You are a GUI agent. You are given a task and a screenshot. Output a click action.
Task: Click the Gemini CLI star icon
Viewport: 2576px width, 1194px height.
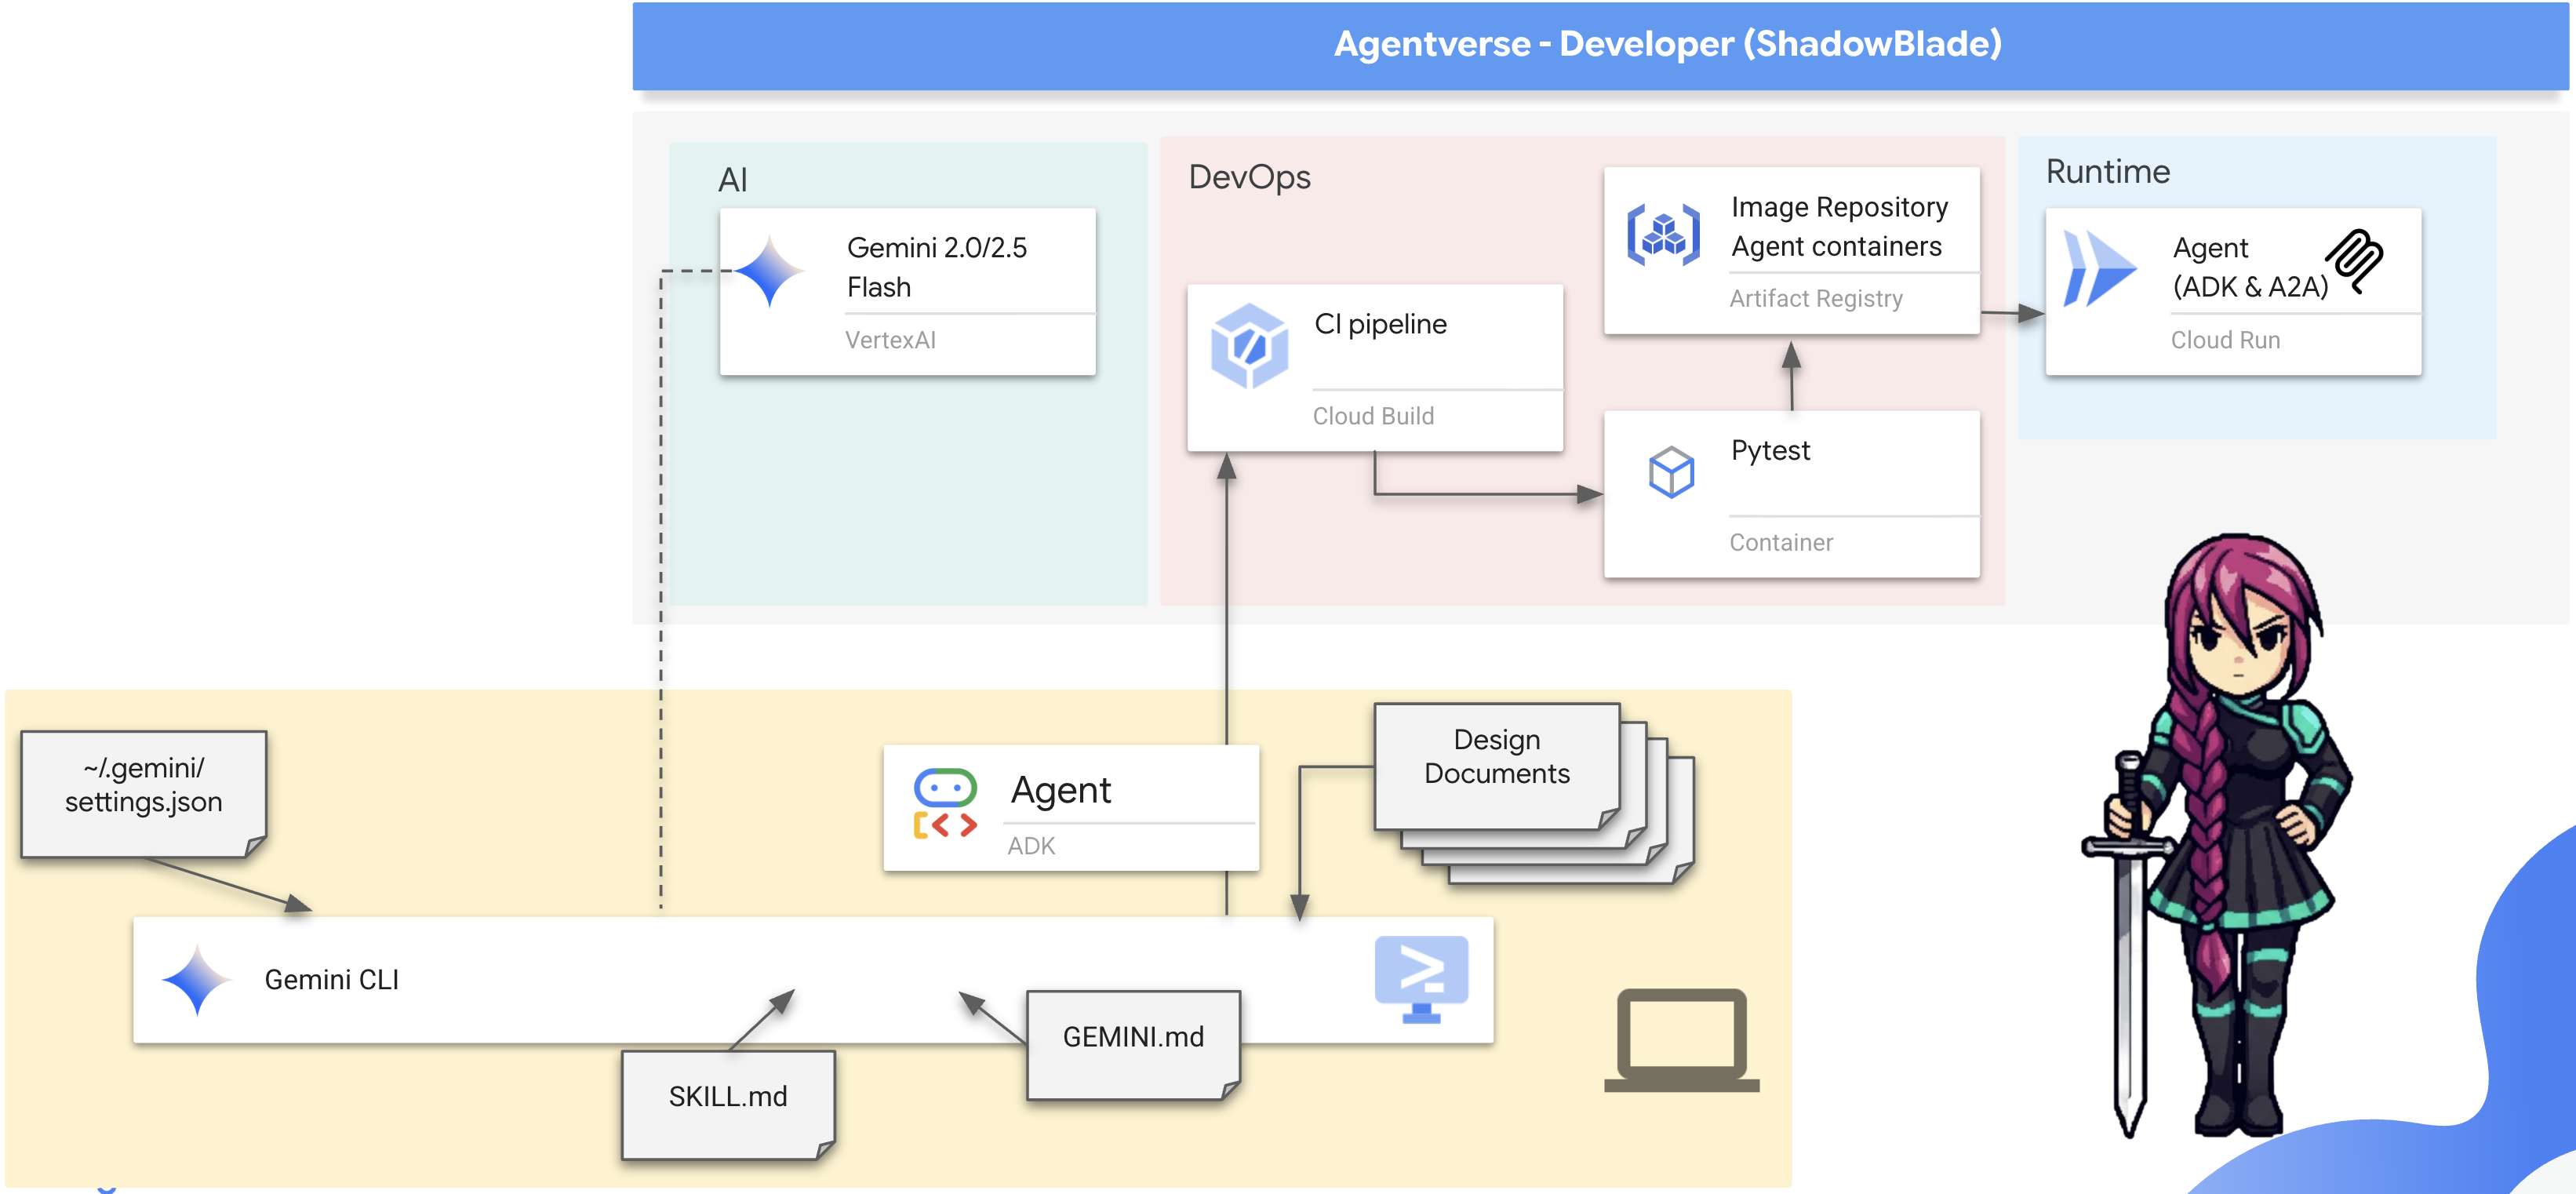[197, 980]
